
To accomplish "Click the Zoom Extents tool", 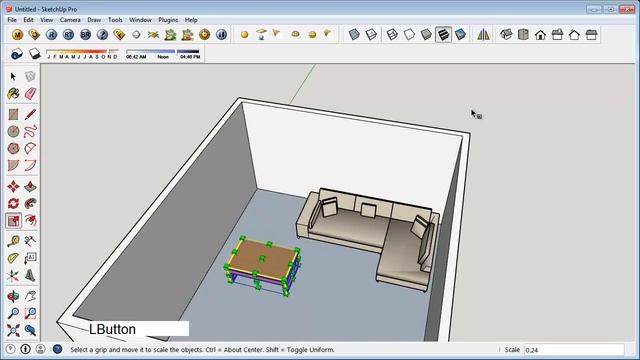I will point(13,330).
